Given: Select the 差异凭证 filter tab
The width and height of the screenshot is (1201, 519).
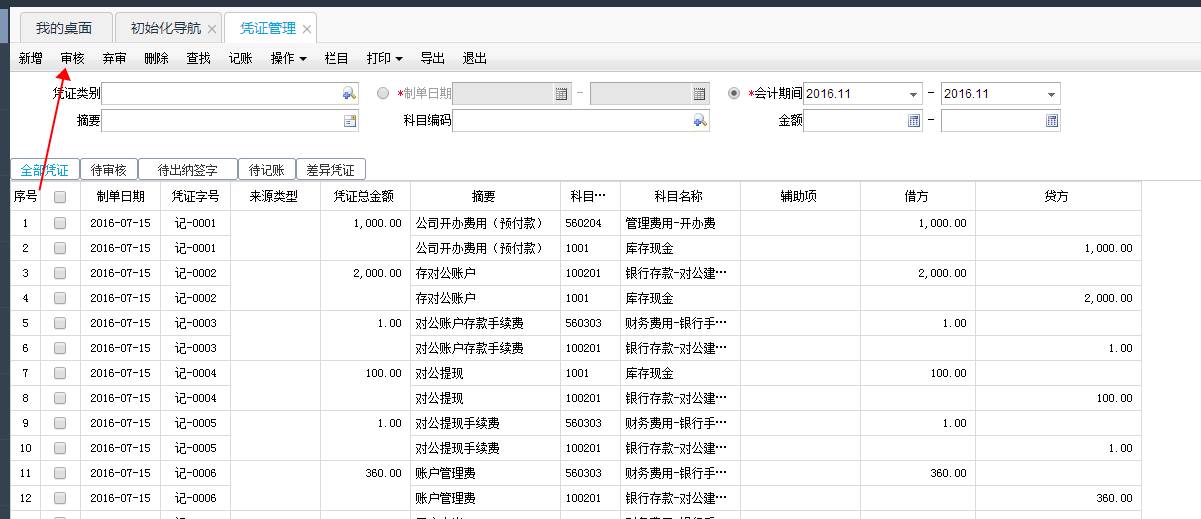Looking at the screenshot, I should point(331,170).
